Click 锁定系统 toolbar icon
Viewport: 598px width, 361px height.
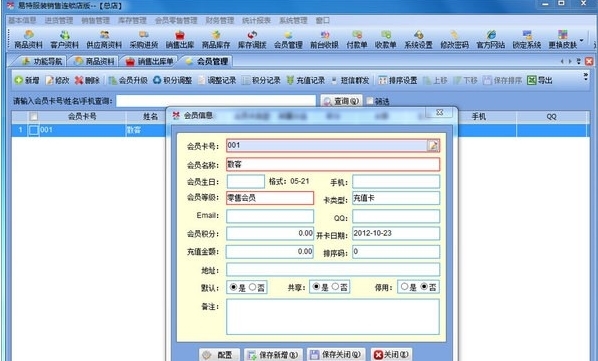tap(527, 40)
